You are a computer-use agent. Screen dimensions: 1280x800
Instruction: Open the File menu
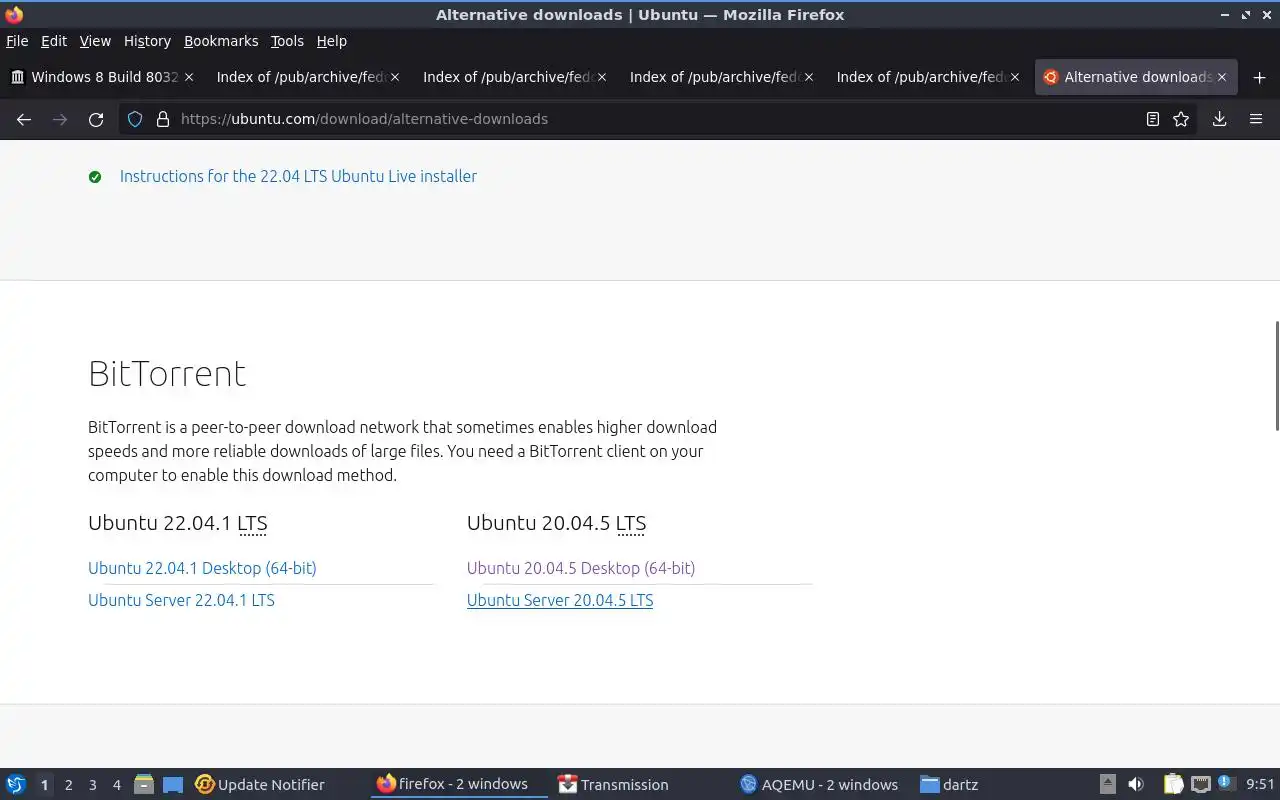point(17,41)
